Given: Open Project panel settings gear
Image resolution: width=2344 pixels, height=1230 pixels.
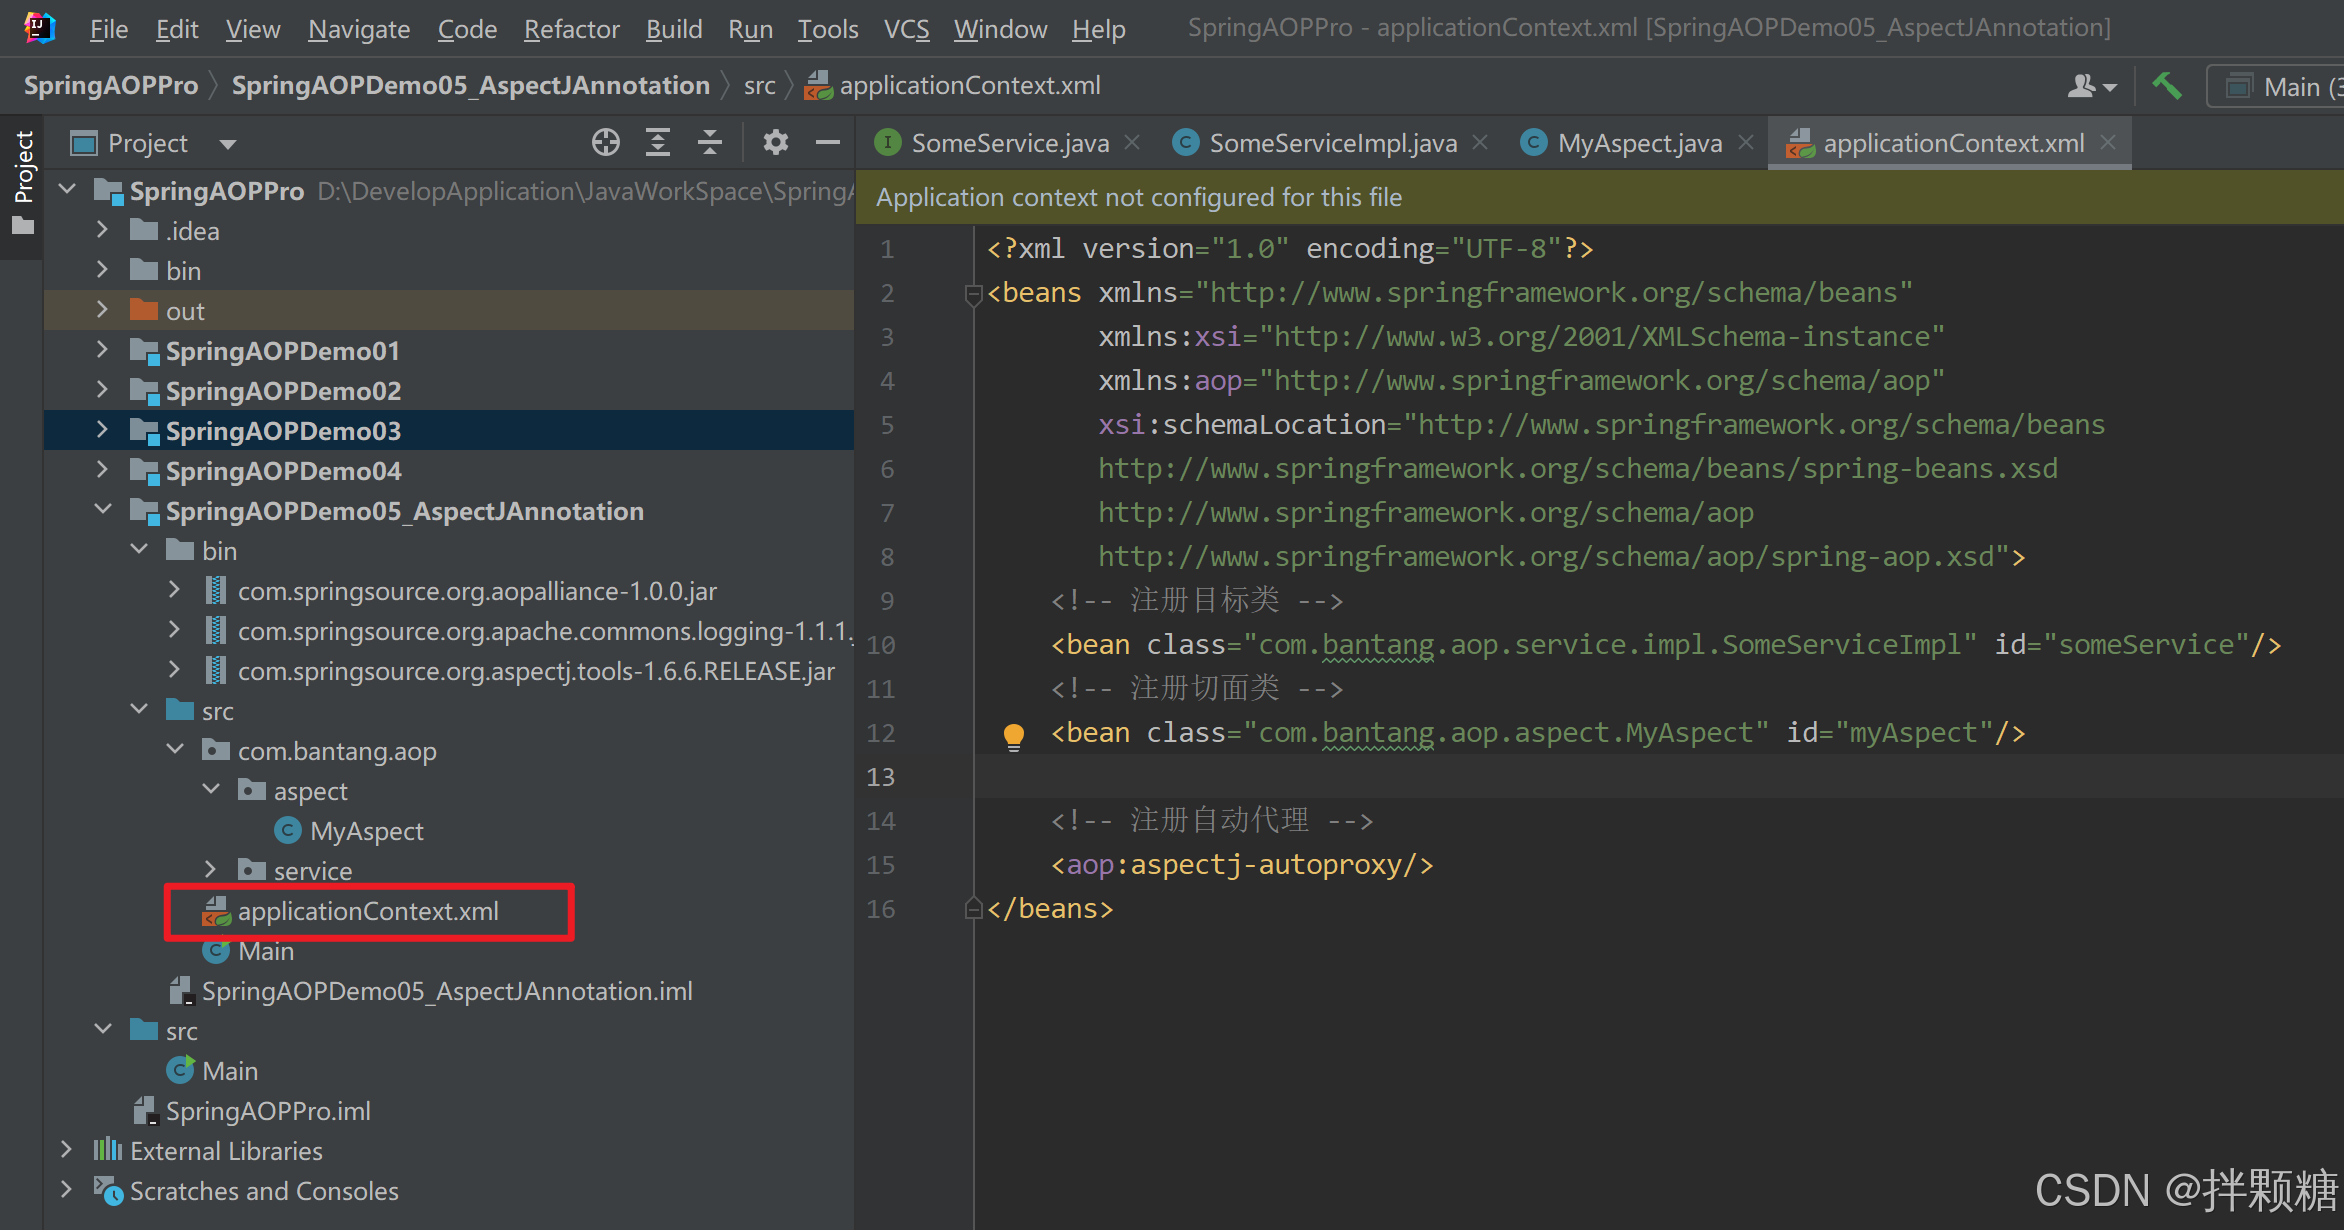Looking at the screenshot, I should [775, 143].
